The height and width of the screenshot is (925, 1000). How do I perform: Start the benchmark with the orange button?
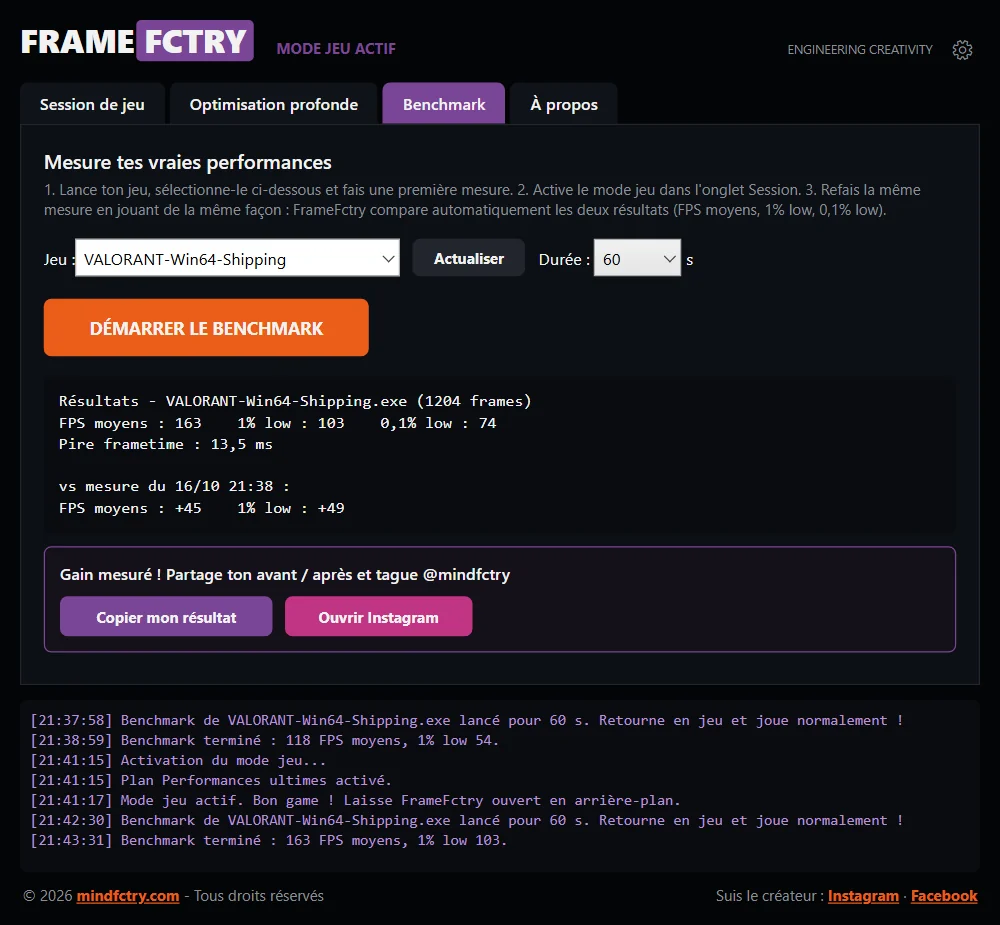[206, 328]
